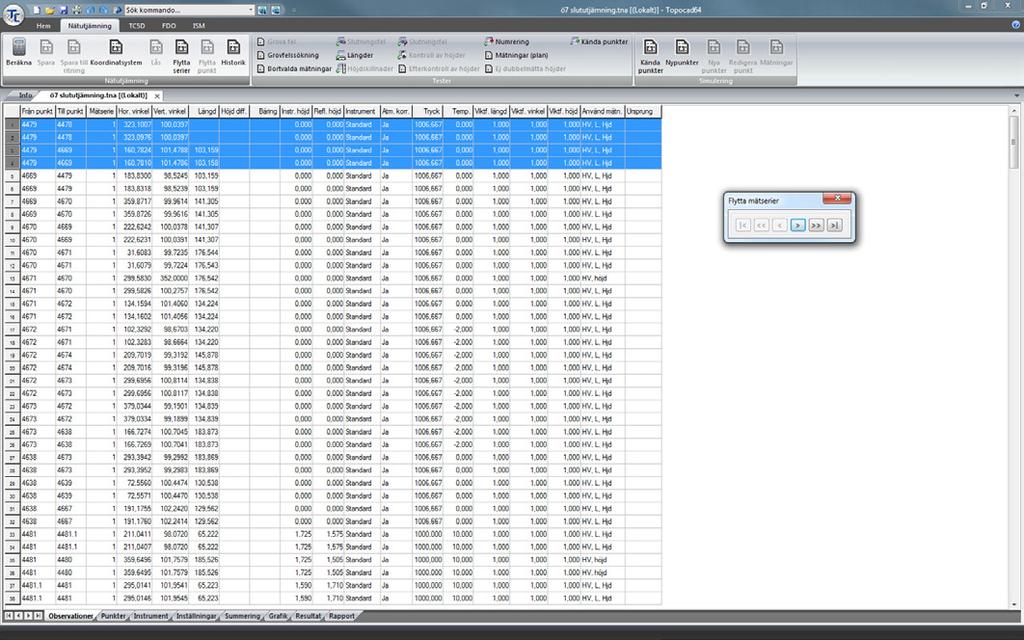Viewport: 1024px width, 640px height.
Task: Jump to last series in Flytta mätserier
Action: point(834,225)
